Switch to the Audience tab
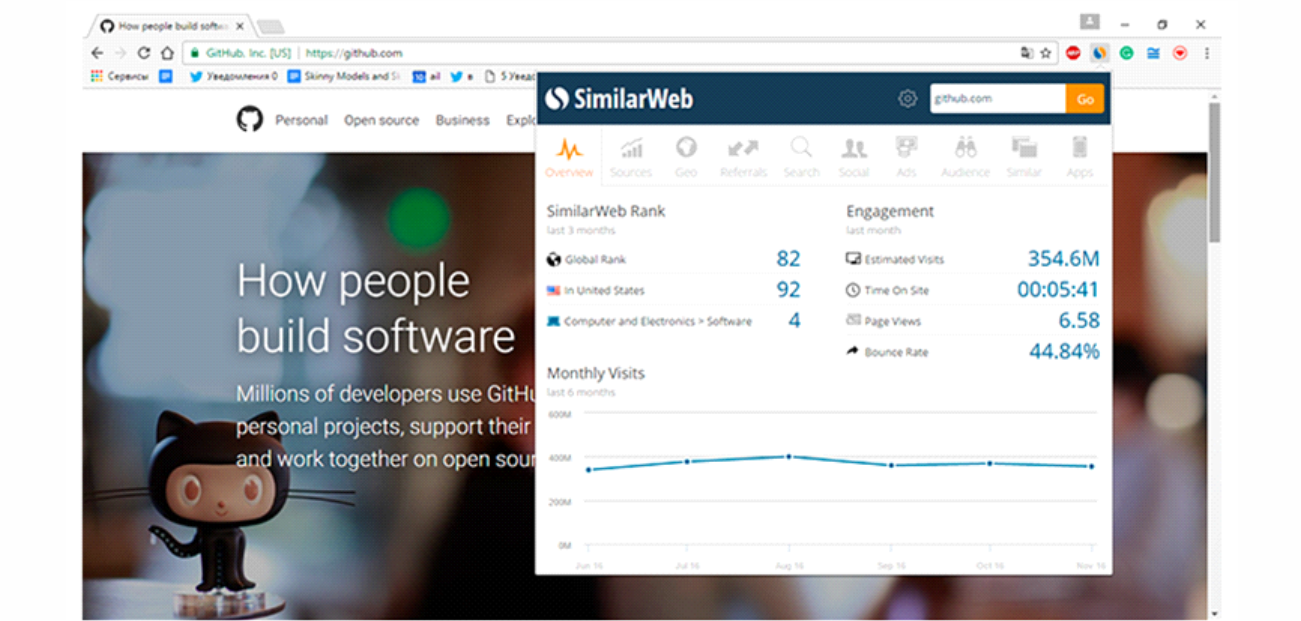Viewport: 1301px width, 621px height. [x=965, y=158]
